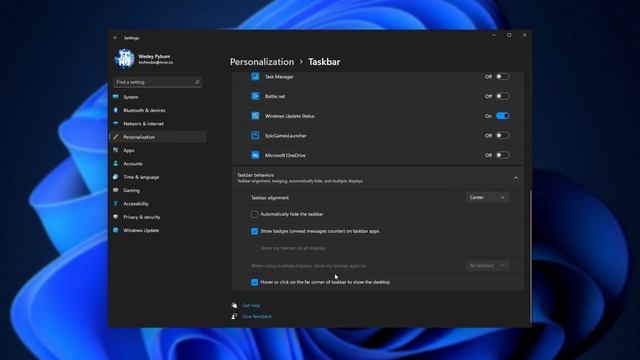This screenshot has width=640, height=360.
Task: Open the Taskbar alignment Center dropdown
Action: [x=487, y=197]
